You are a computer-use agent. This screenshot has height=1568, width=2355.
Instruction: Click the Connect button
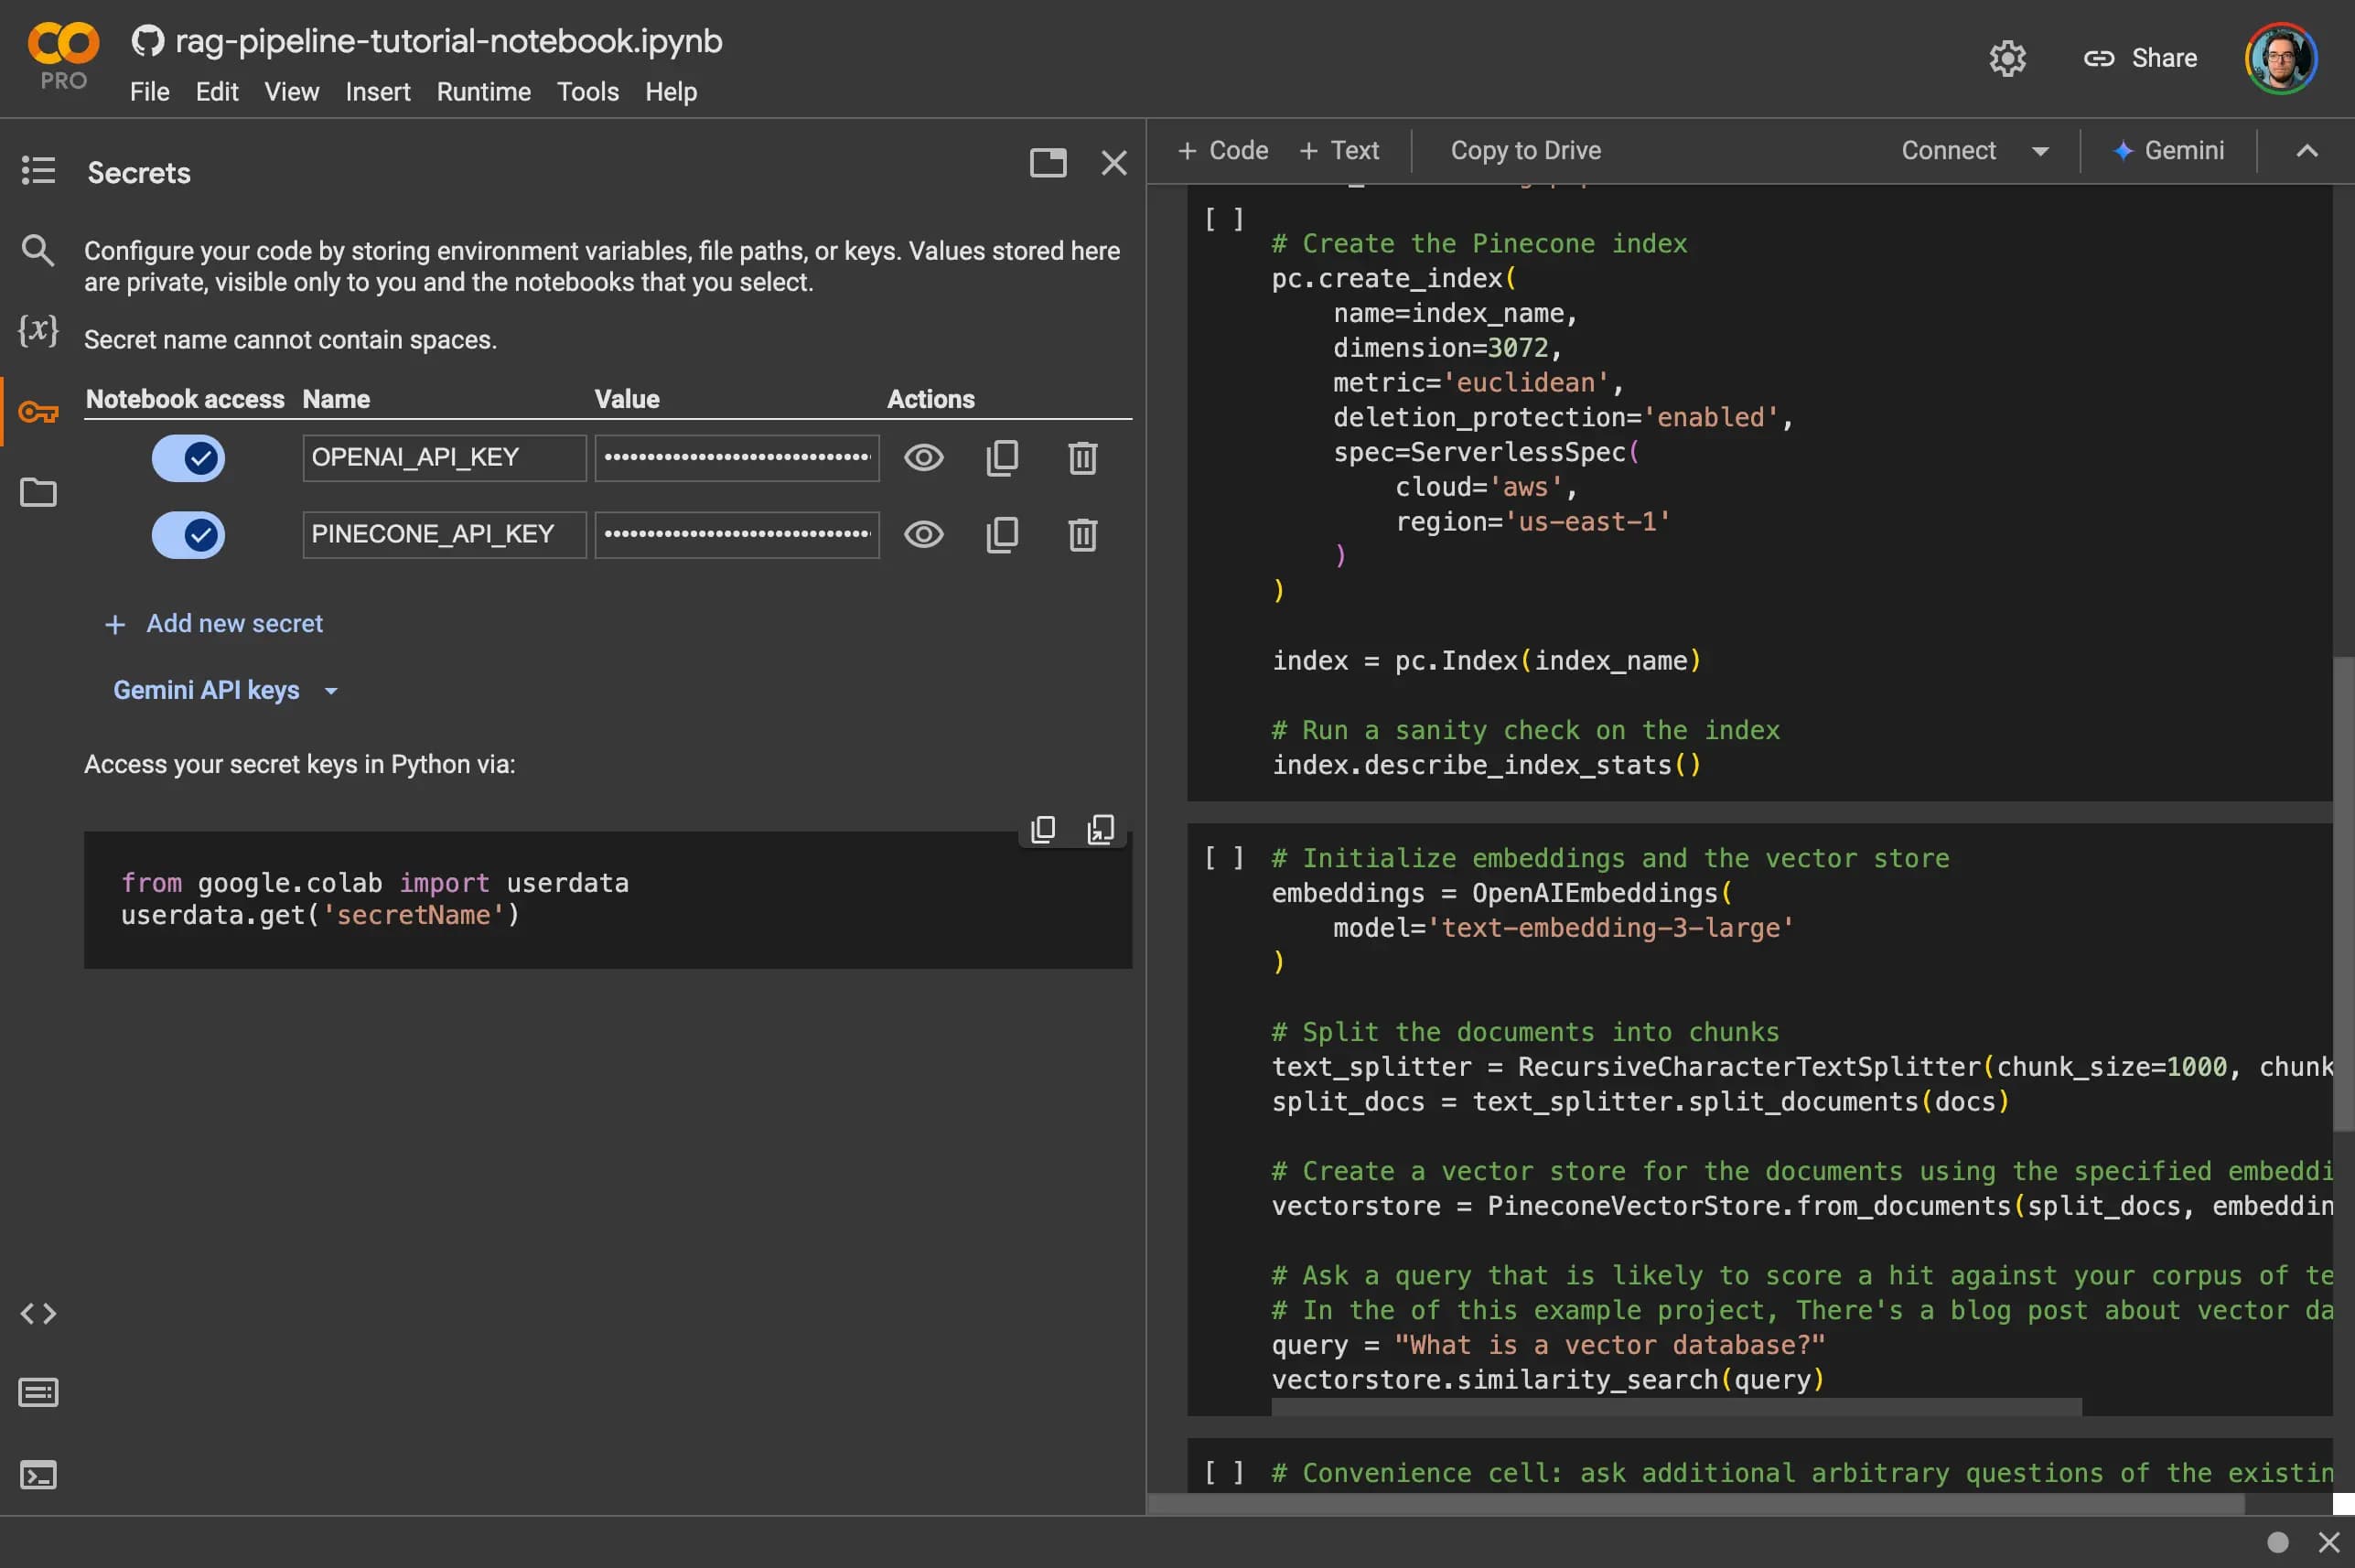point(1947,151)
